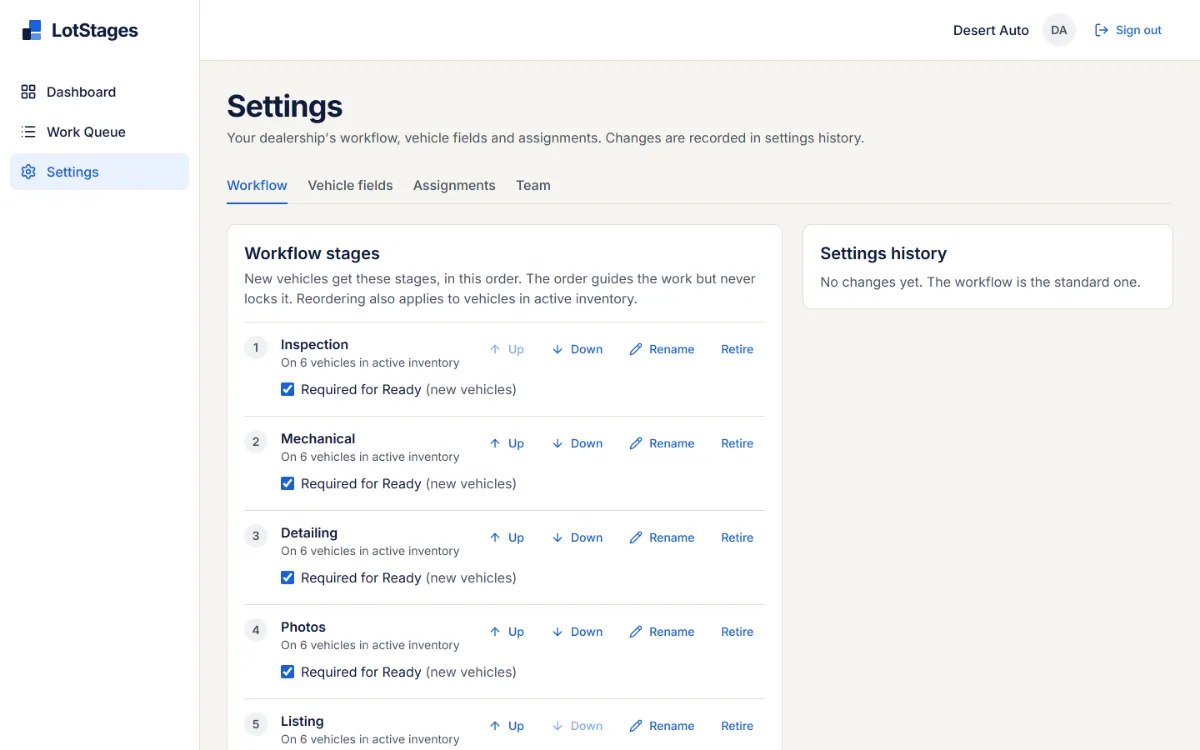Move Photos stage up
Image resolution: width=1200 pixels, height=750 pixels.
tap(507, 631)
